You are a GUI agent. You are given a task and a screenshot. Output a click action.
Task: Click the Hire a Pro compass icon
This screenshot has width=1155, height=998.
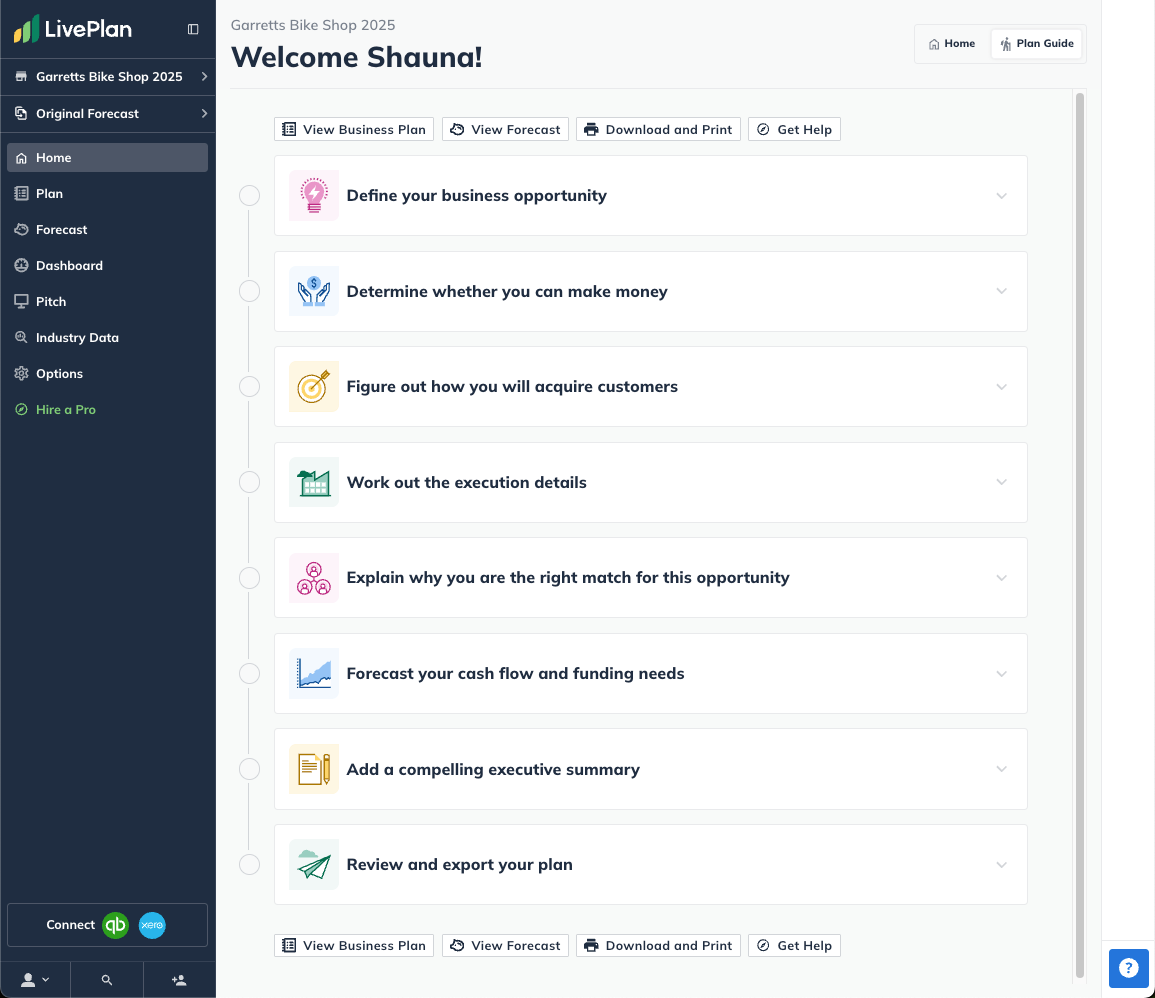[x=21, y=410]
